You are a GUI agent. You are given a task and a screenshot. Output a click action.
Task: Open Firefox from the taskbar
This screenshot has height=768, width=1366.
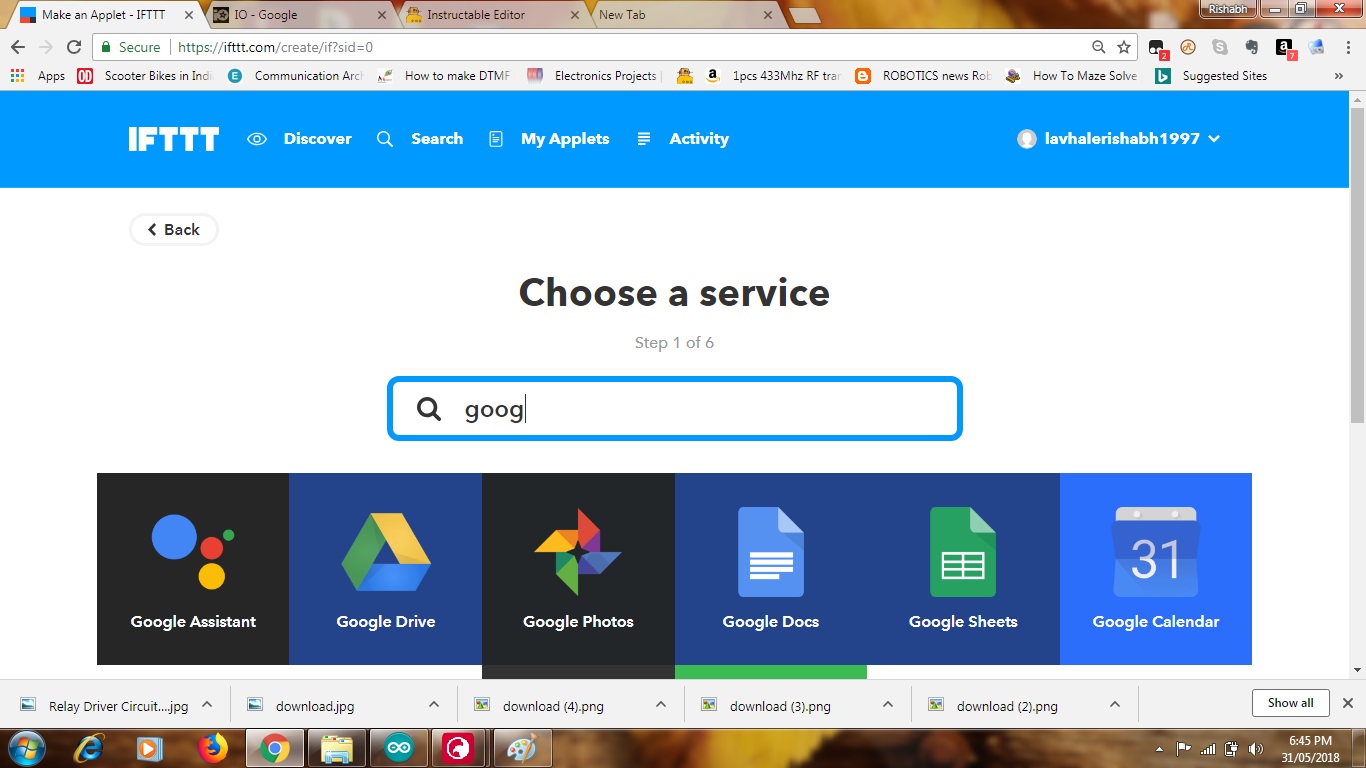(212, 748)
